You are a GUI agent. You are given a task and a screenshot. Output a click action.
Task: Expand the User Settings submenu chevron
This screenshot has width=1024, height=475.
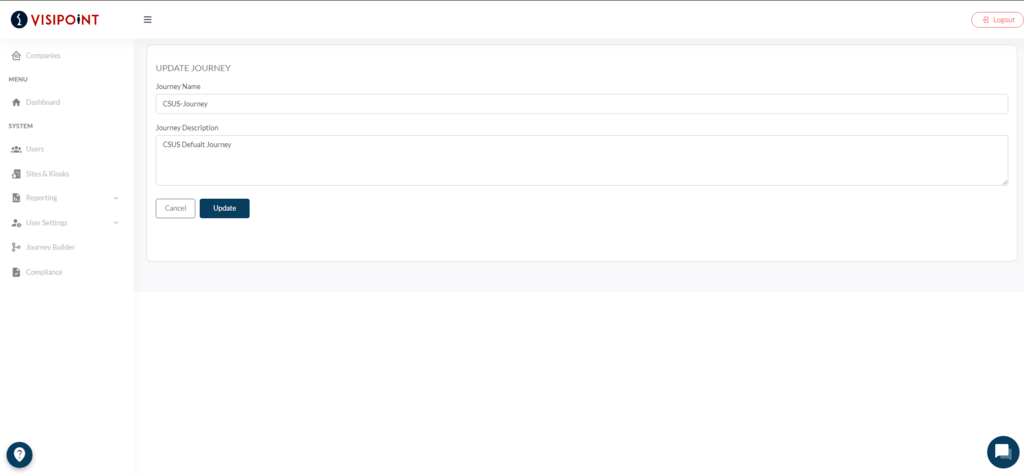pyautogui.click(x=116, y=223)
